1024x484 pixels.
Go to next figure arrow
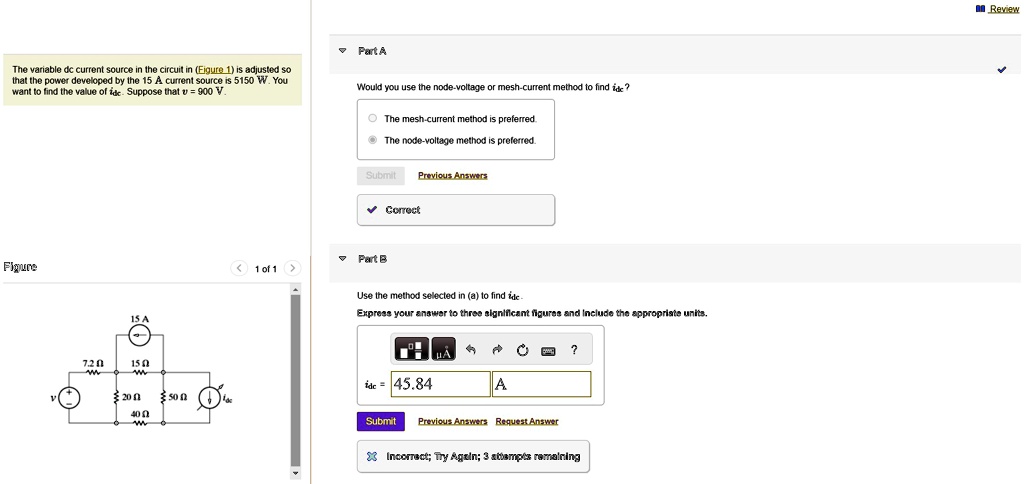click(293, 268)
